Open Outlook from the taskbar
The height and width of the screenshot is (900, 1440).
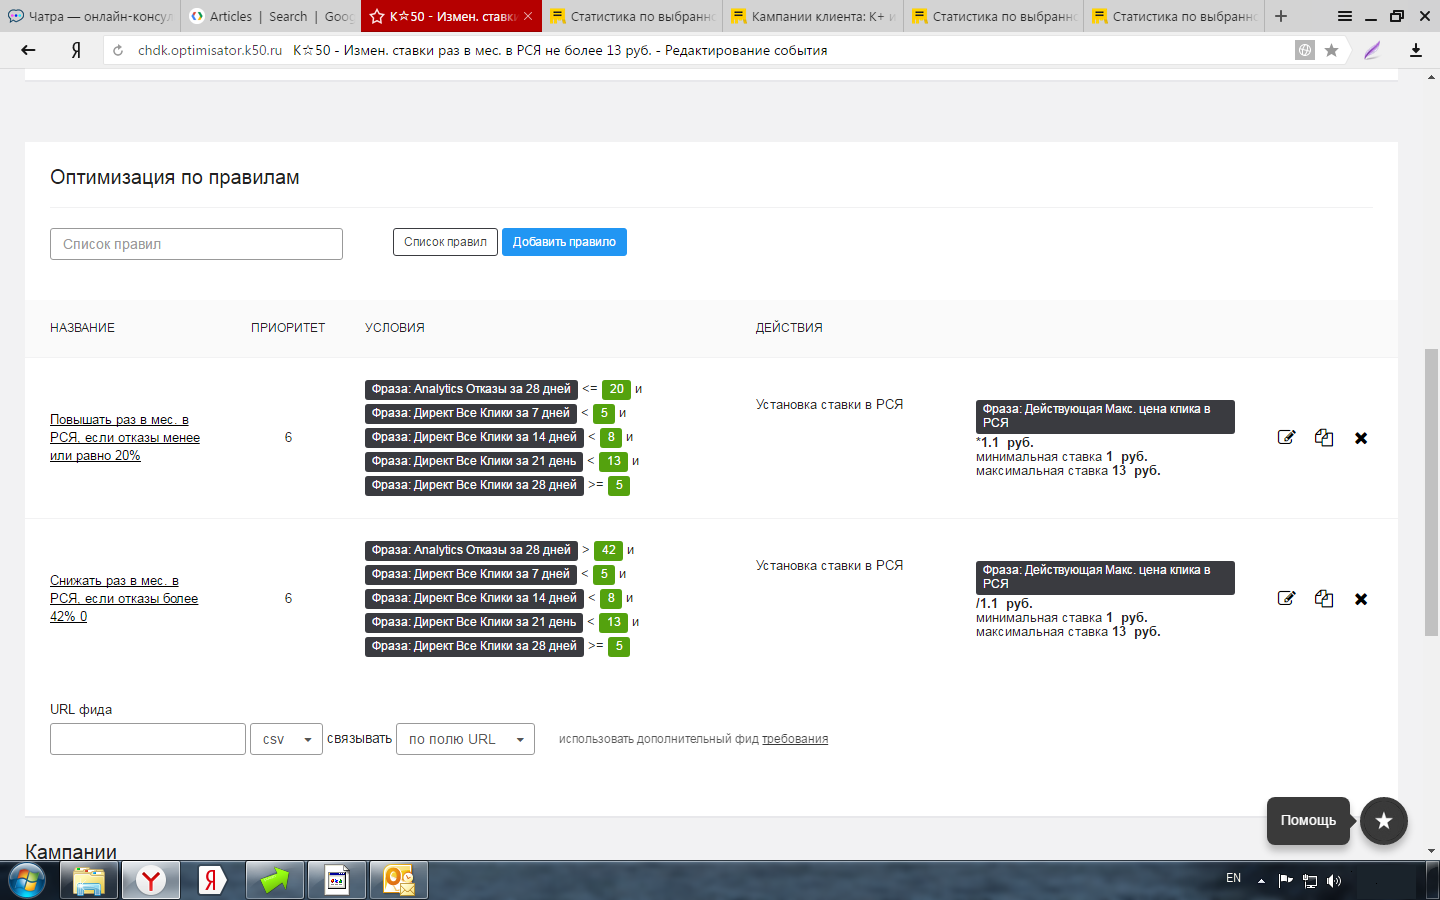399,881
